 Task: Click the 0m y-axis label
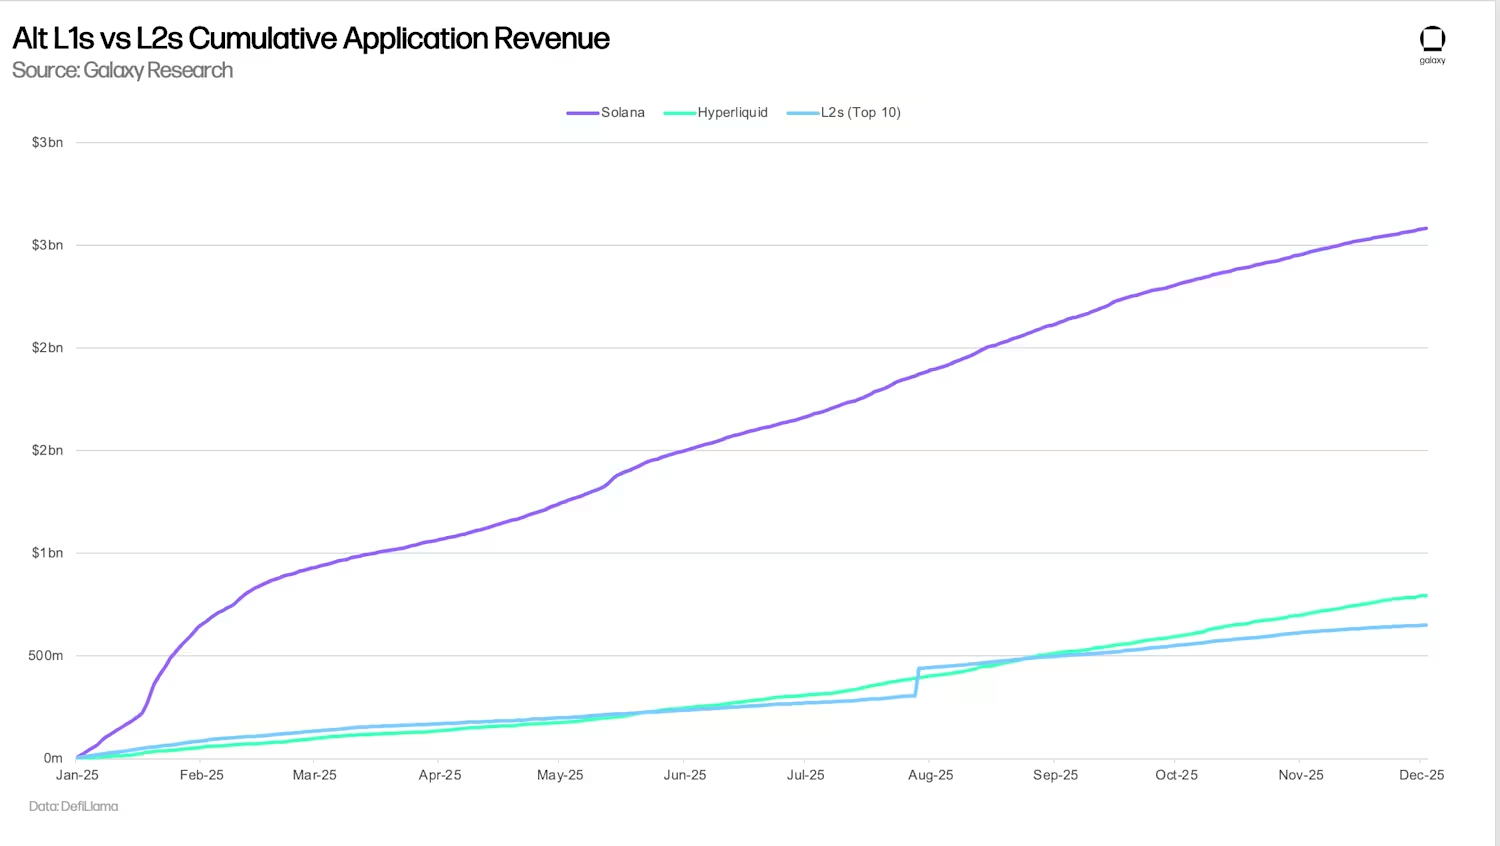pyautogui.click(x=53, y=758)
